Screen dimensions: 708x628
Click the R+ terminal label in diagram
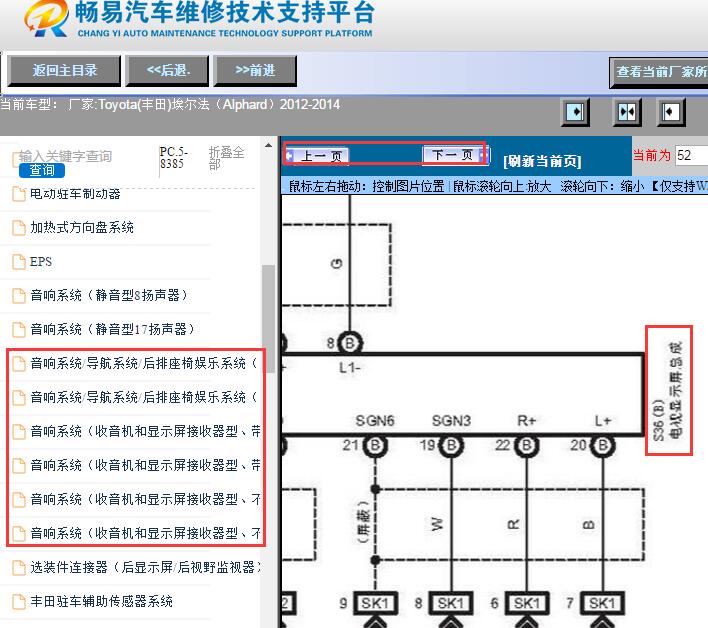click(x=526, y=421)
